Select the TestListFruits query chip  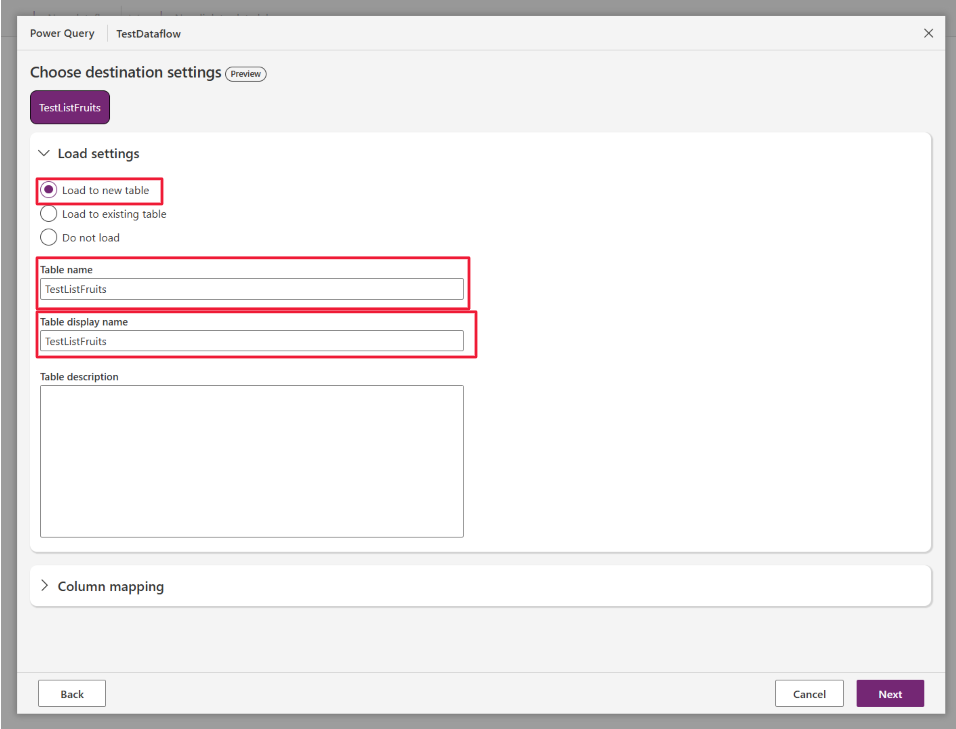[69, 107]
